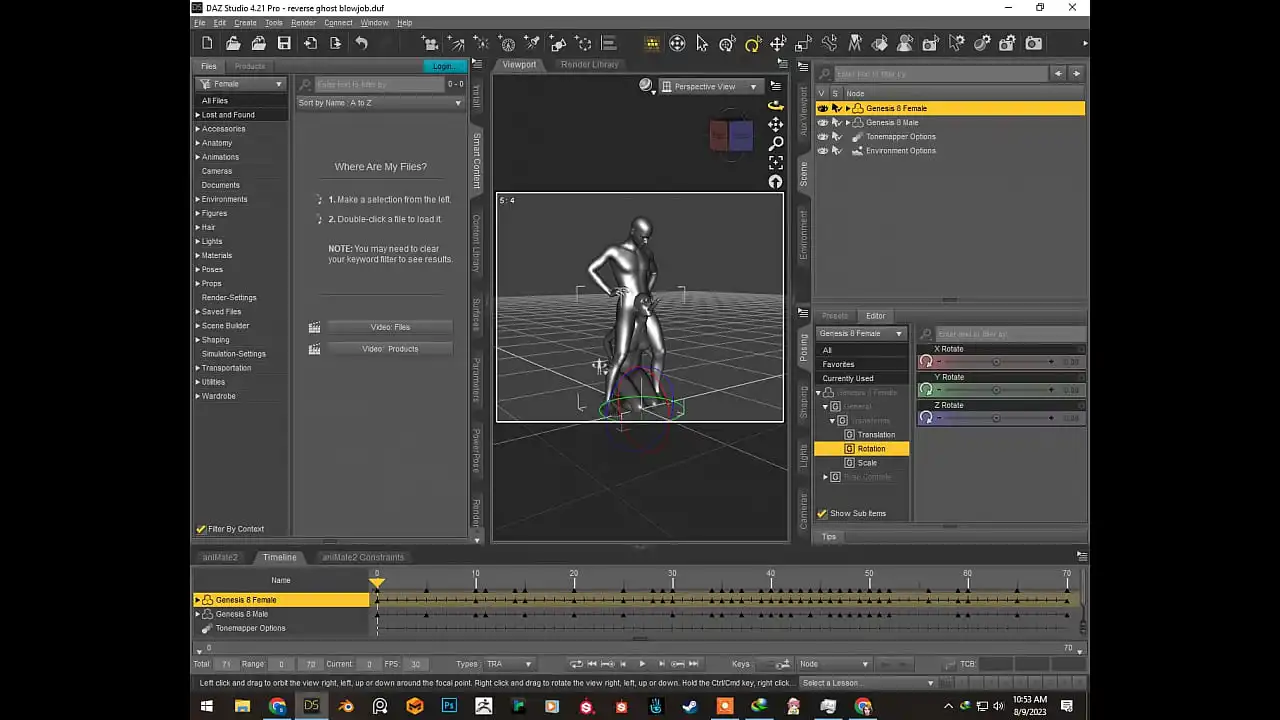Open the Female category dropdown

(x=241, y=84)
